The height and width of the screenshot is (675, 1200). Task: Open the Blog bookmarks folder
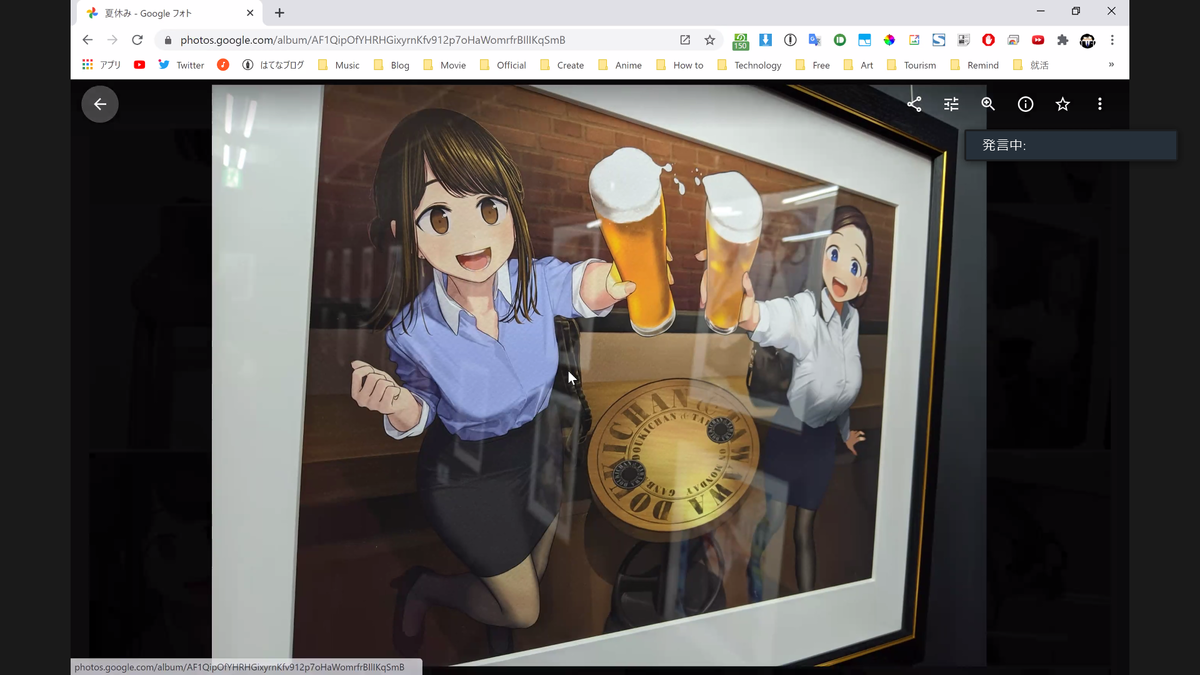tap(391, 65)
